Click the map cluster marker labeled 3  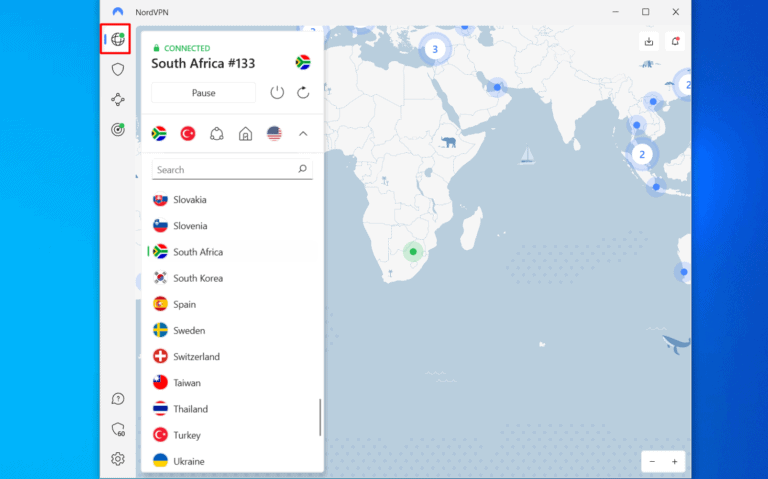pyautogui.click(x=434, y=49)
